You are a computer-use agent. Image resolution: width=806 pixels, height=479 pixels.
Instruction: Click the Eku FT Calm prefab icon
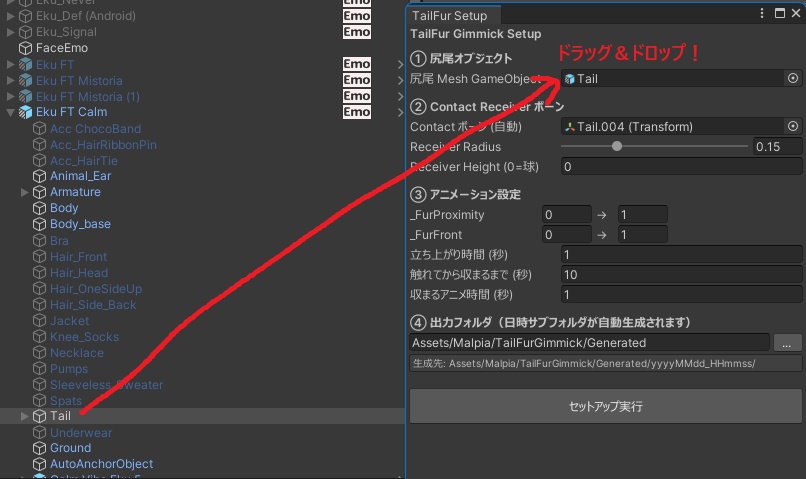(25, 112)
